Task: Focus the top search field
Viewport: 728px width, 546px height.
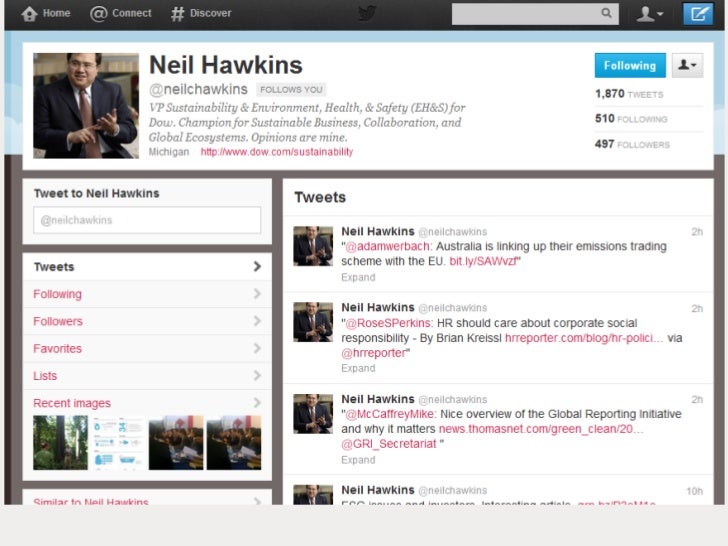Action: 535,13
